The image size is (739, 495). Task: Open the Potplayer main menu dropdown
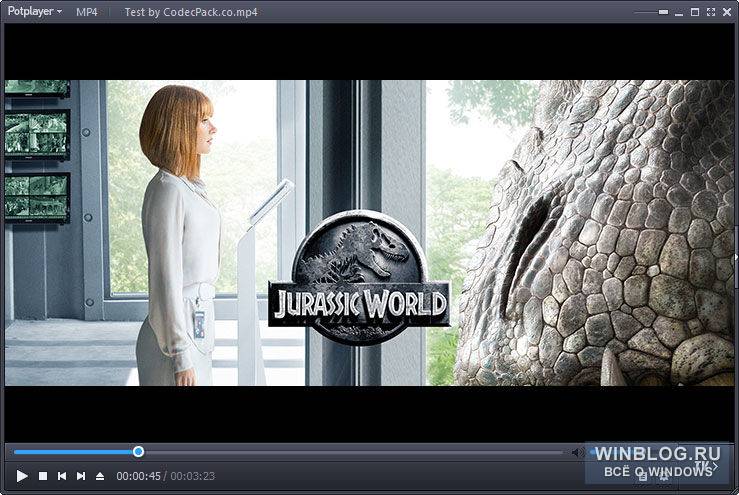click(34, 11)
